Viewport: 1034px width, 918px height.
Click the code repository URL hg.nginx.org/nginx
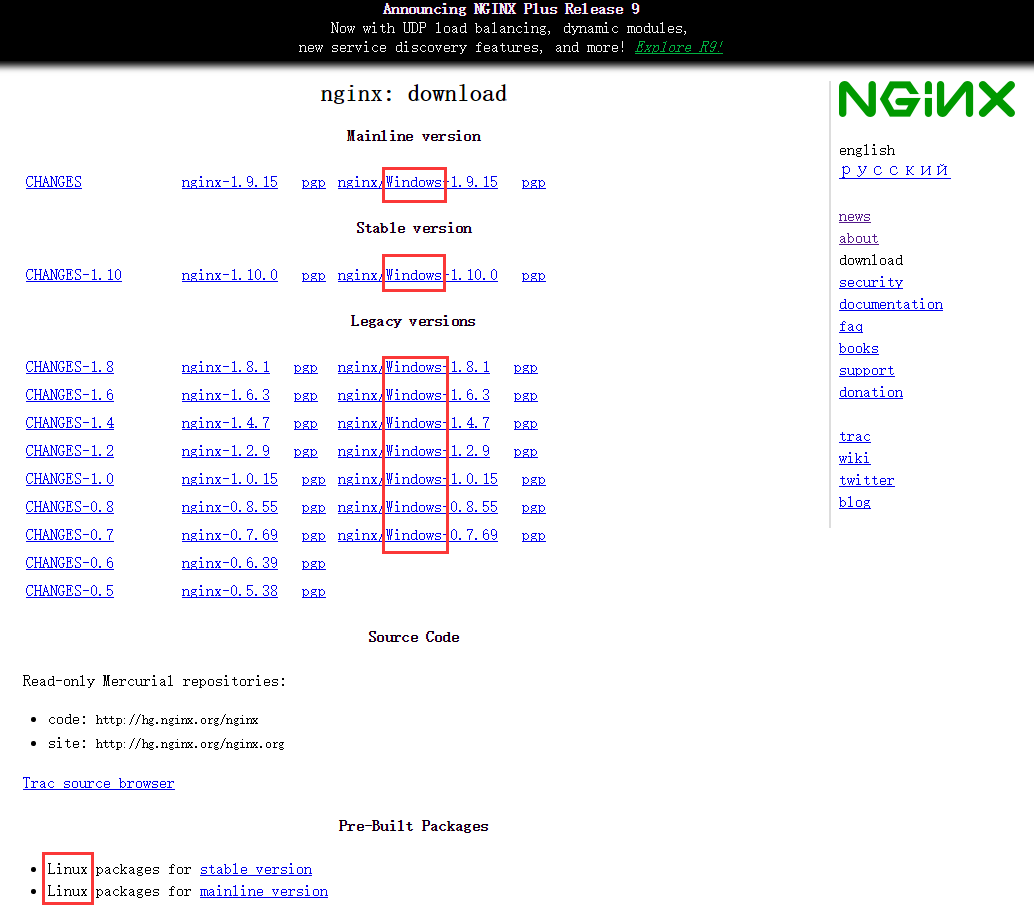point(177,719)
